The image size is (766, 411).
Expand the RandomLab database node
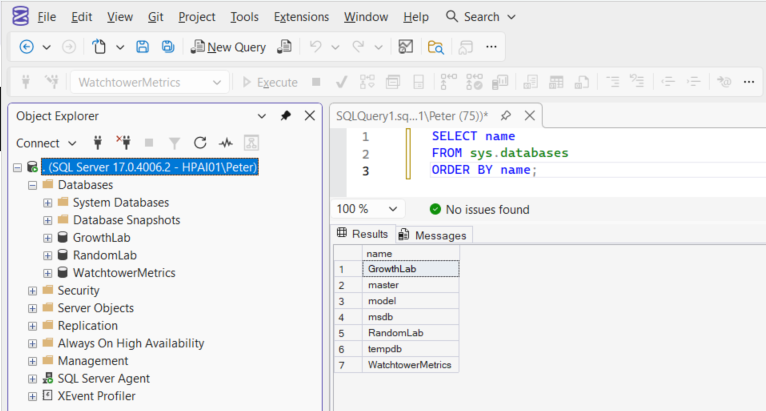click(47, 256)
